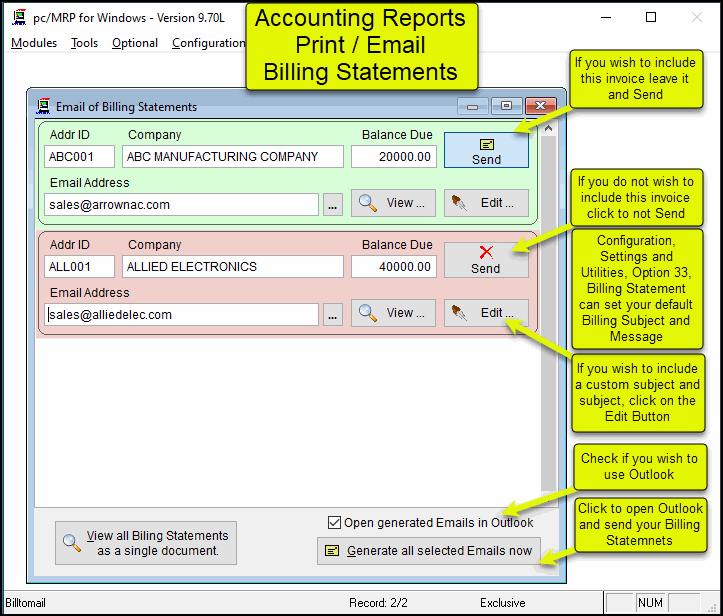The image size is (723, 616).
Task: Click the ABC001 Addr ID field
Action: 80,157
